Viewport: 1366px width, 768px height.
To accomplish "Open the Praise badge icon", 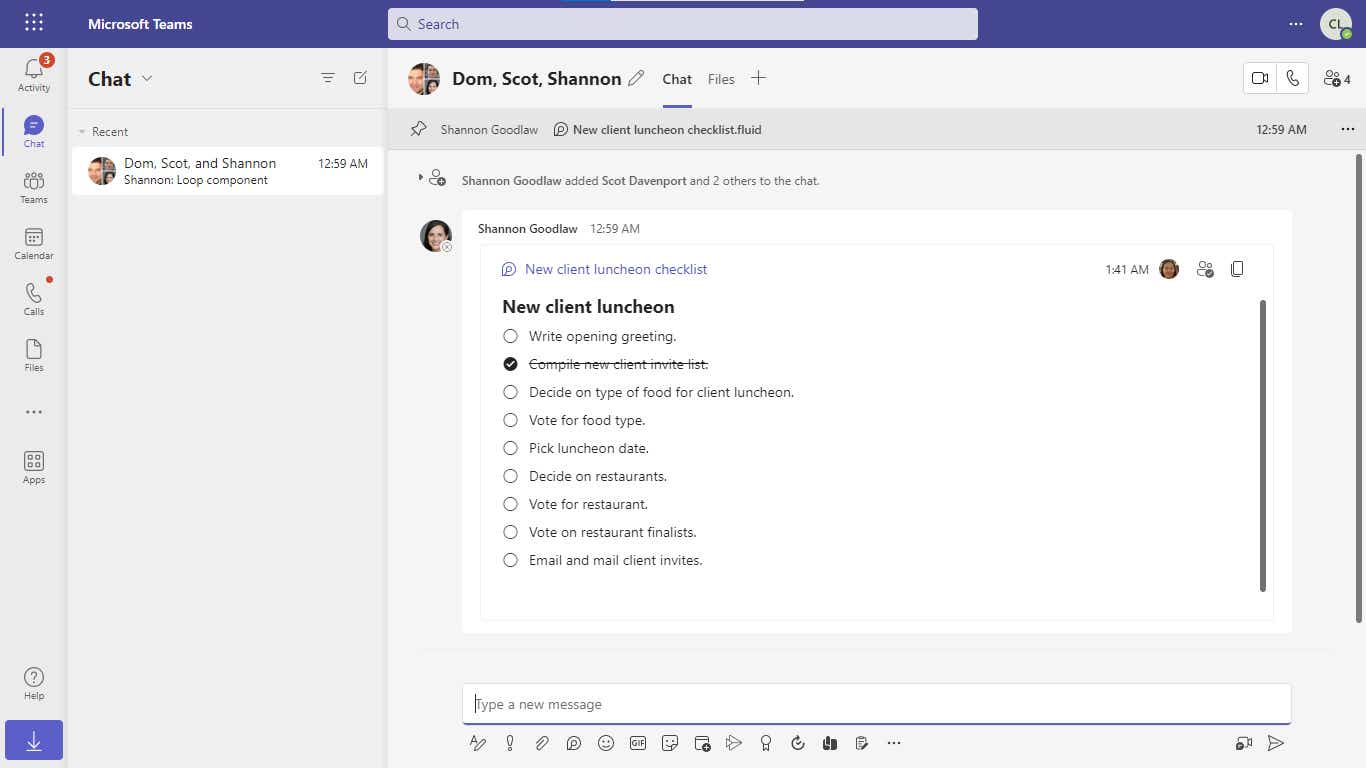I will [x=766, y=743].
